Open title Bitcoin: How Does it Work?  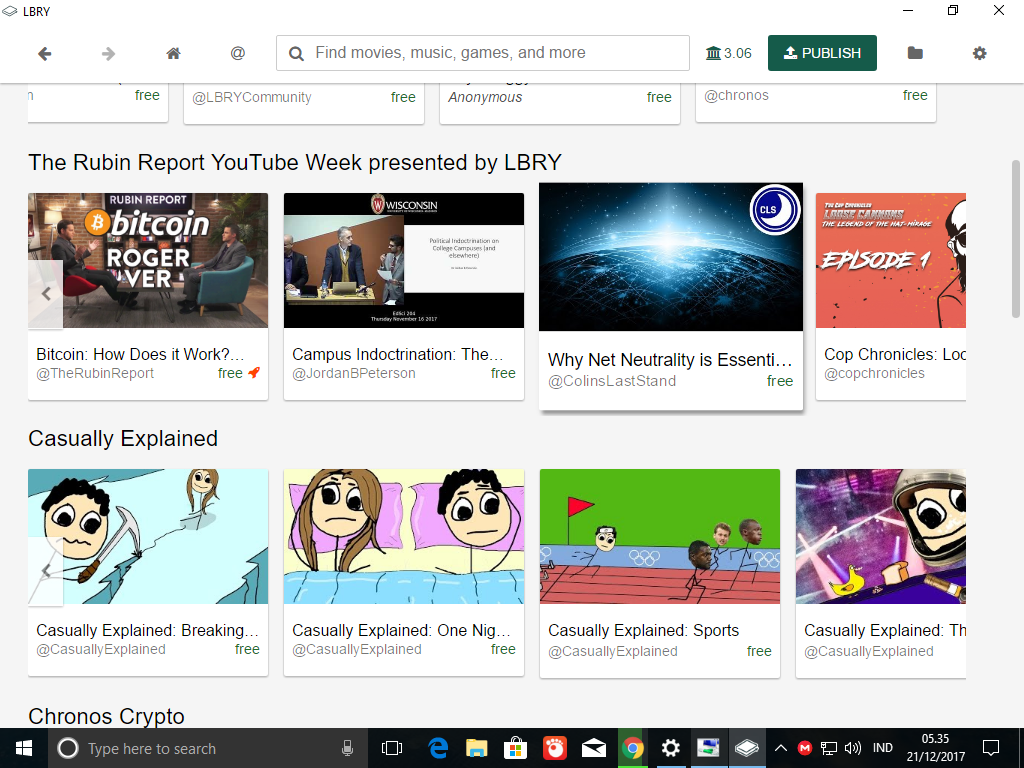coord(140,355)
